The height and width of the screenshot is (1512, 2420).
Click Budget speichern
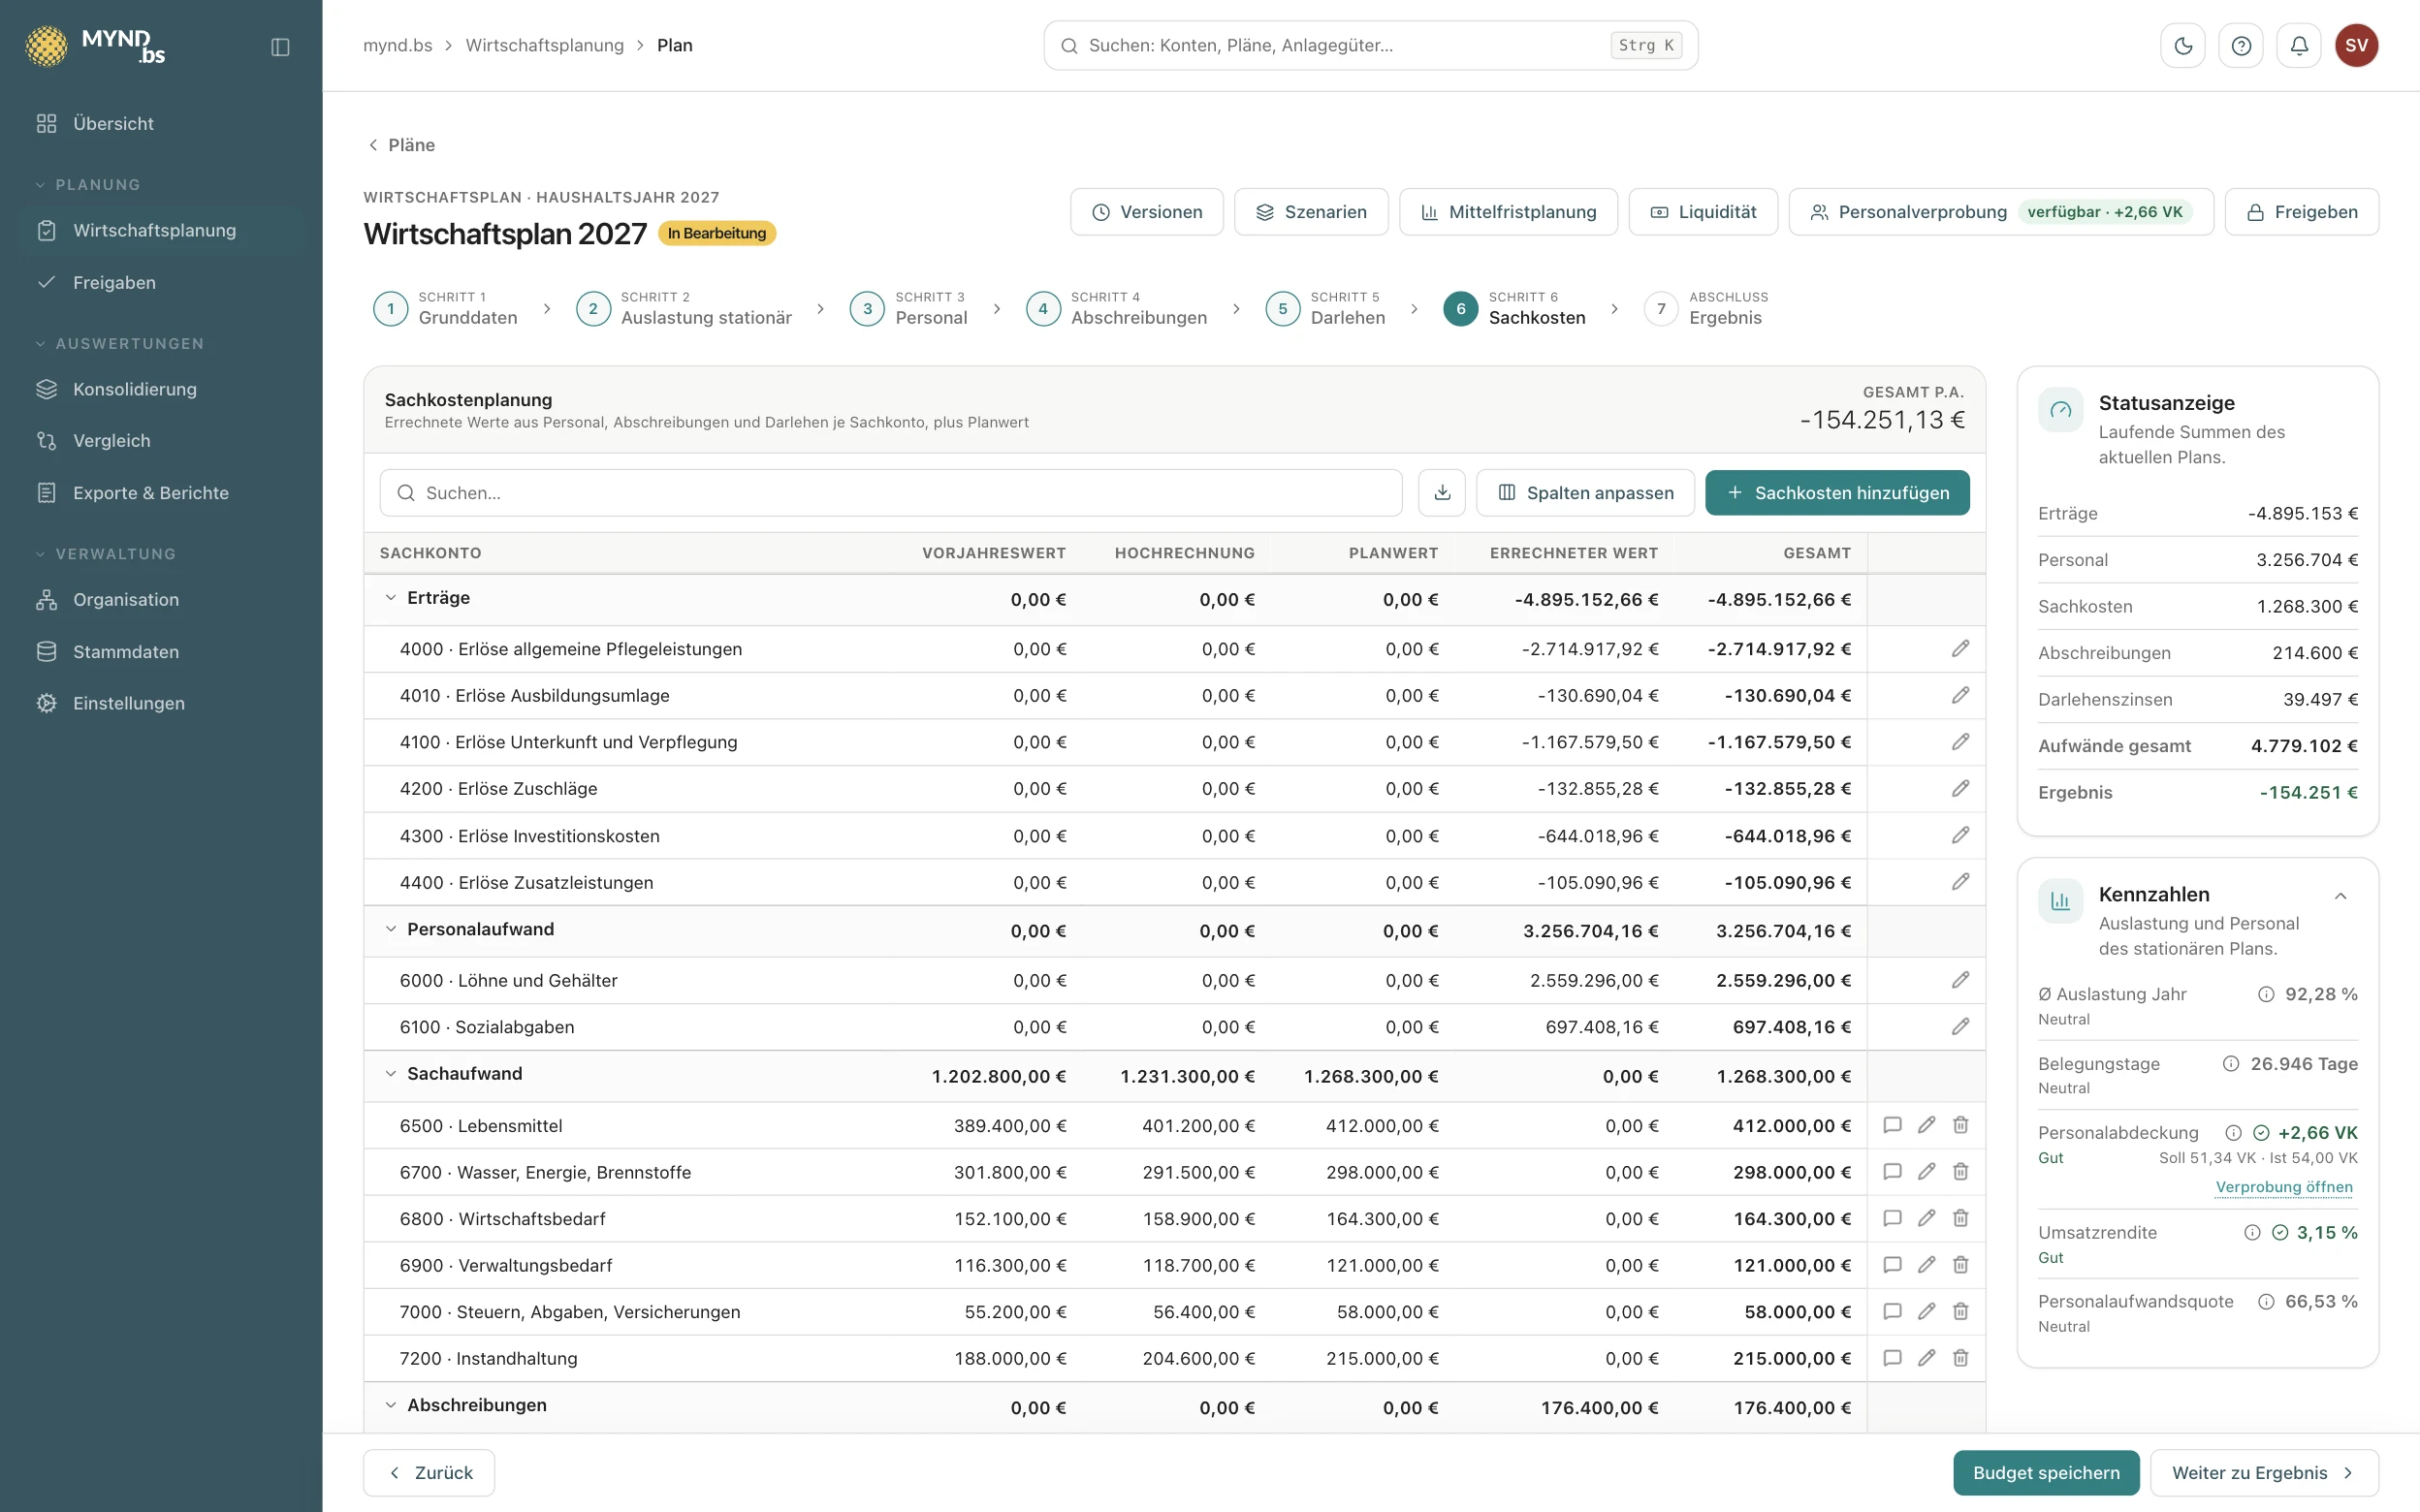tap(2046, 1473)
